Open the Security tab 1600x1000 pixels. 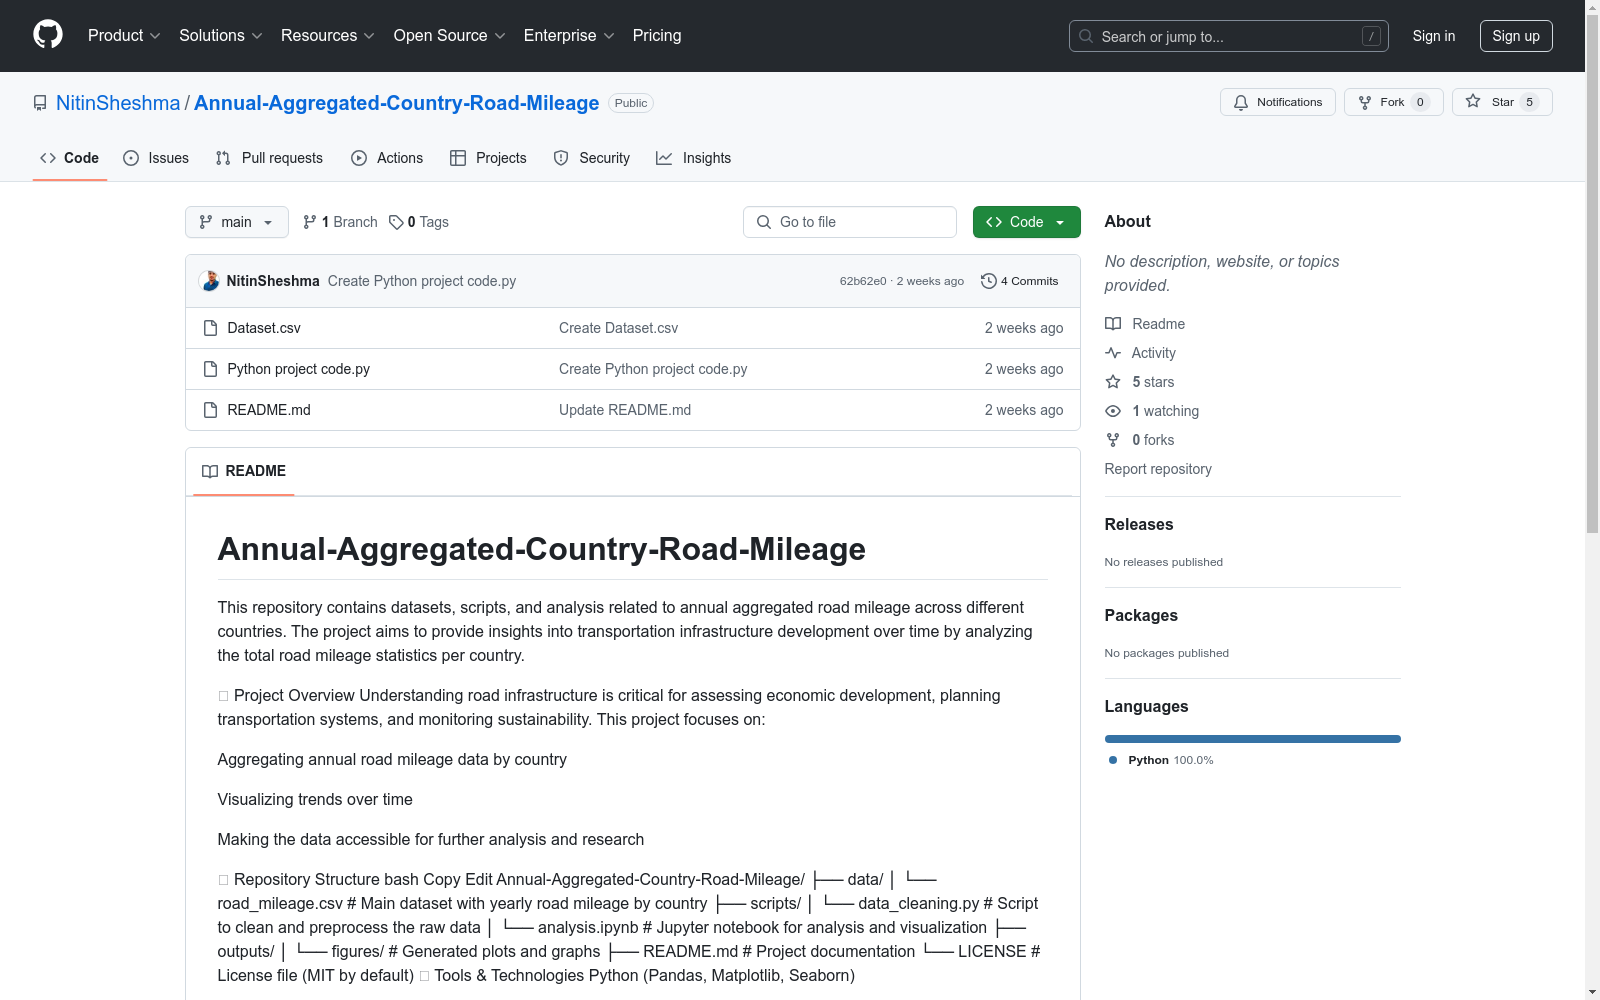(x=592, y=158)
